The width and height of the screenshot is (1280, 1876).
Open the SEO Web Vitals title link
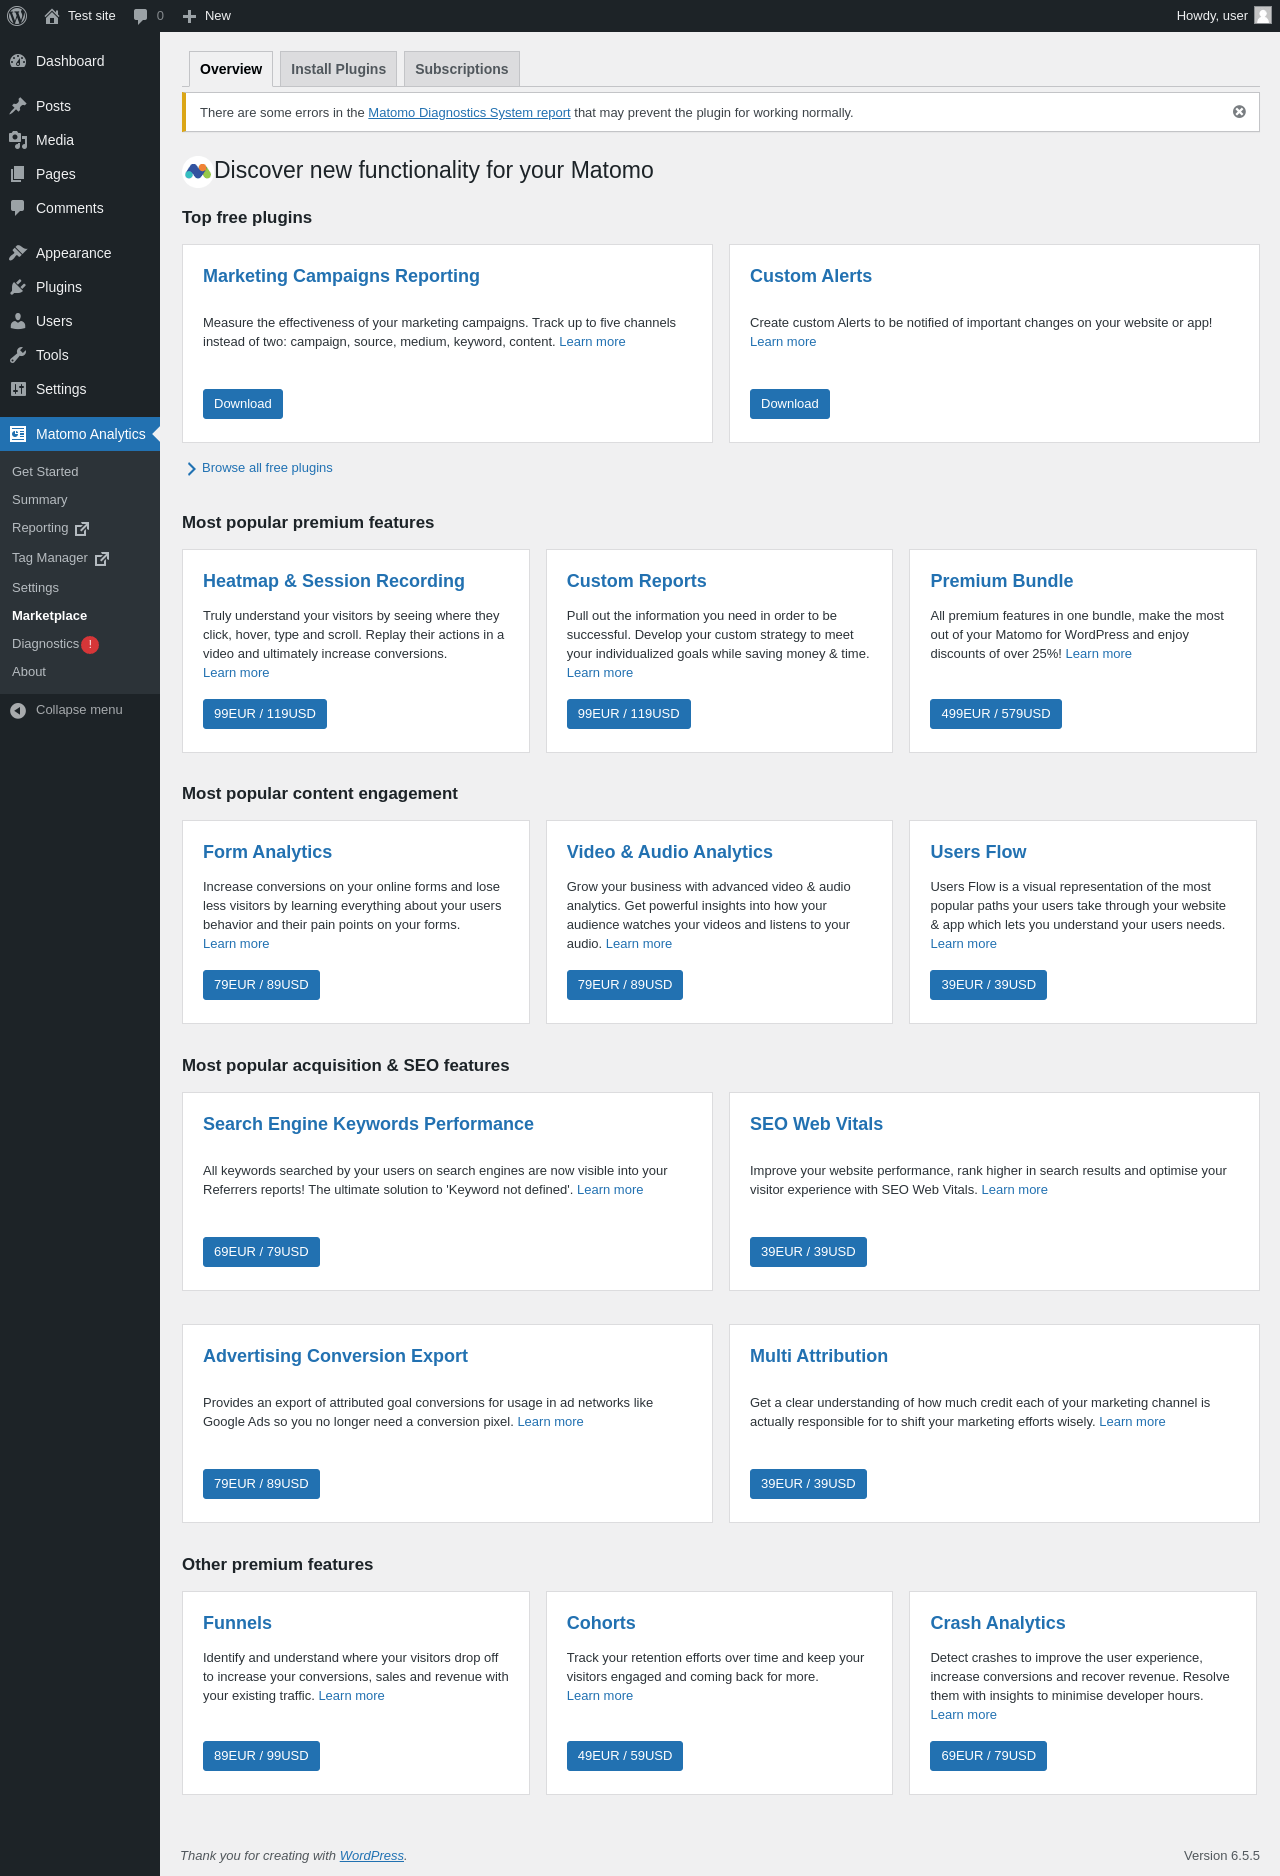(x=816, y=1124)
